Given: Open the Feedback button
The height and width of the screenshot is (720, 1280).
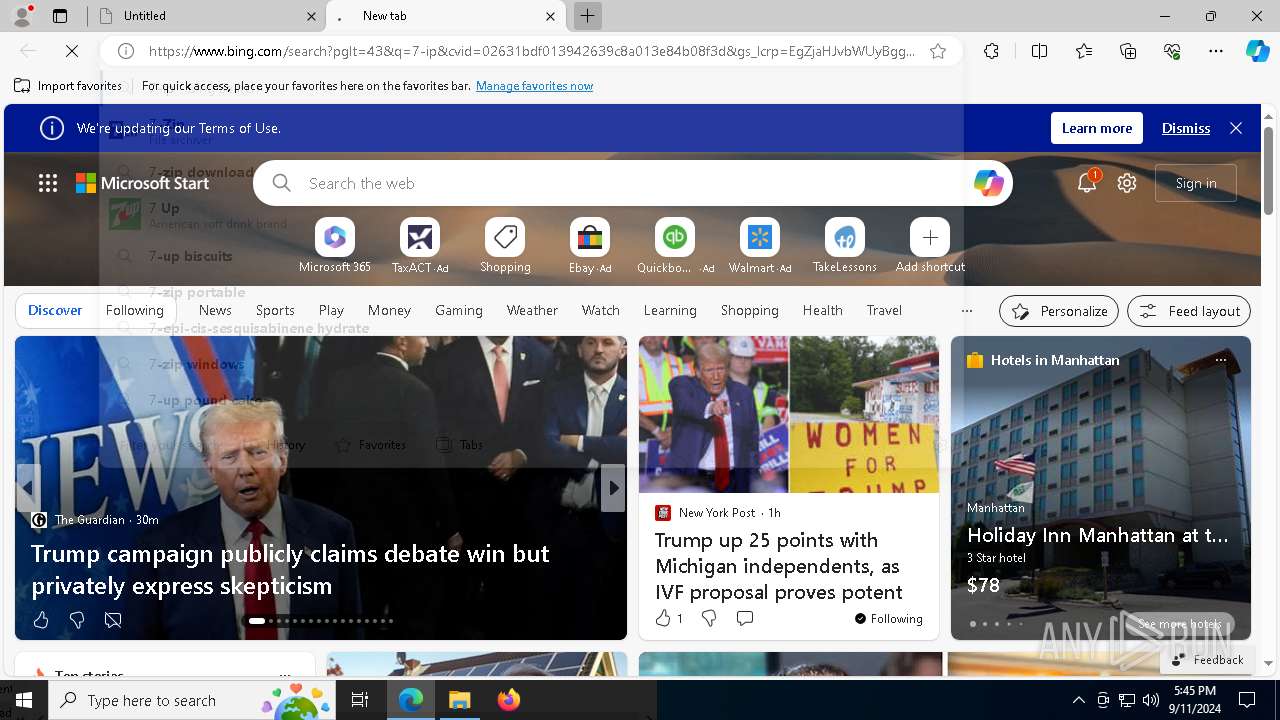Looking at the screenshot, I should [x=1207, y=660].
